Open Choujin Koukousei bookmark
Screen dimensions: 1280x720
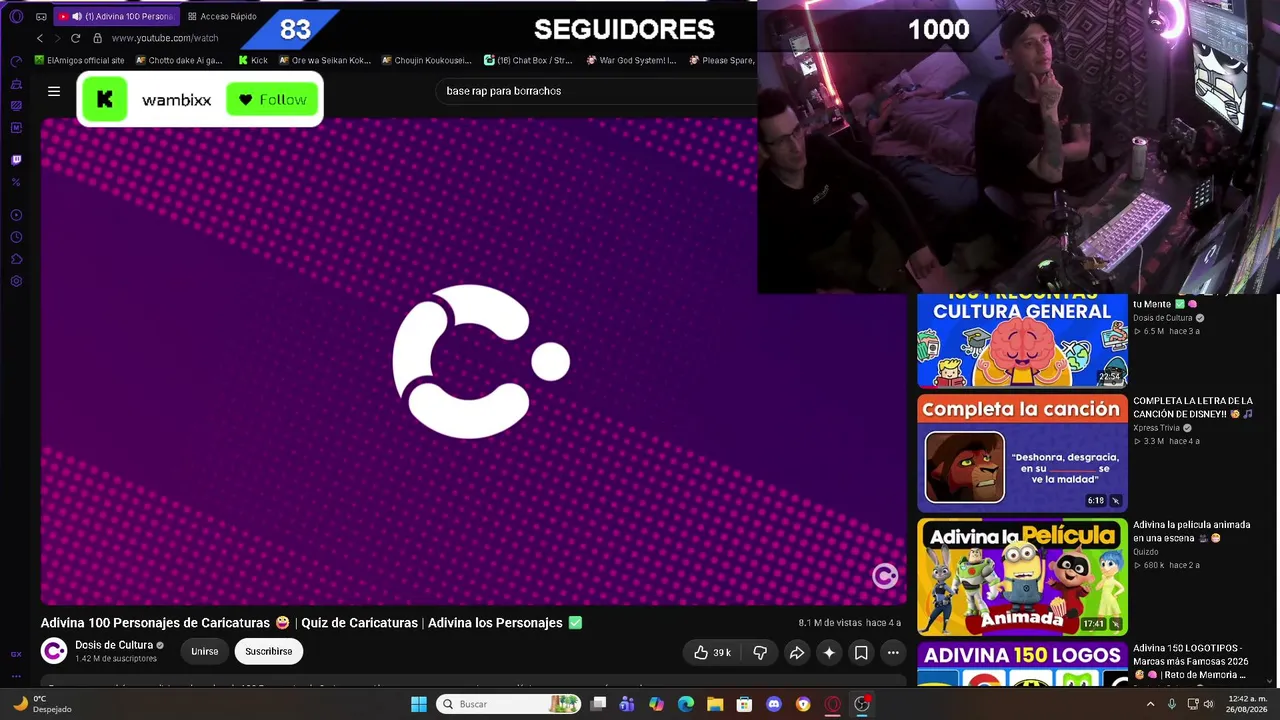point(427,60)
